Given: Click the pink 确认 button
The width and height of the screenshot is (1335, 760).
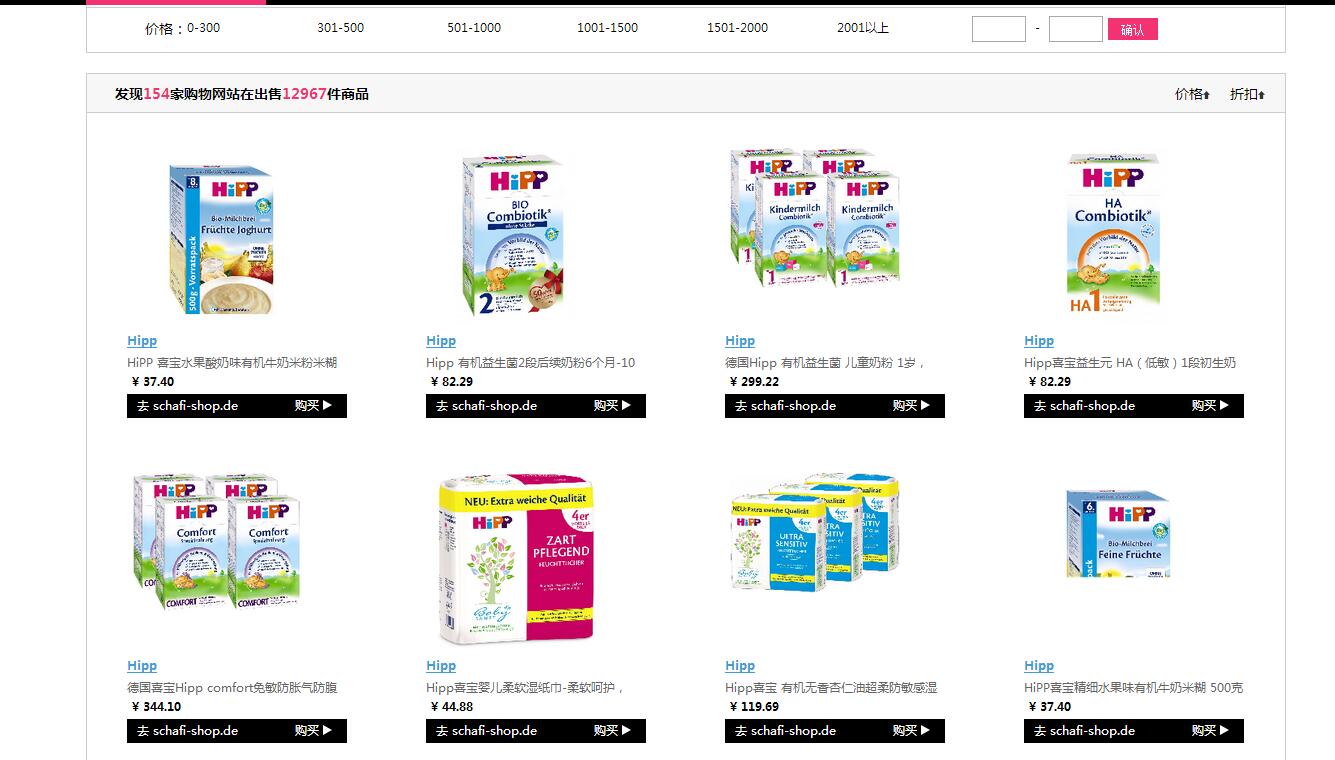Looking at the screenshot, I should tap(1133, 30).
